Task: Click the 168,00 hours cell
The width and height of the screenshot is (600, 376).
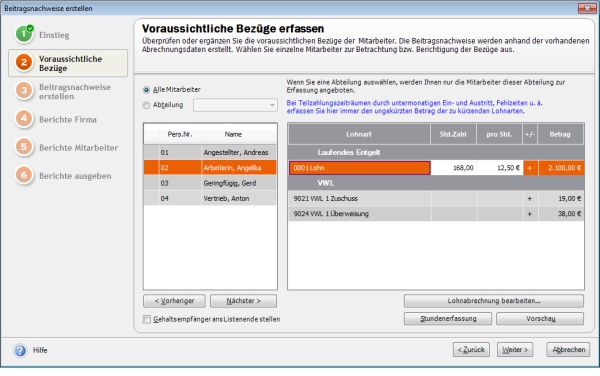Action: (453, 168)
